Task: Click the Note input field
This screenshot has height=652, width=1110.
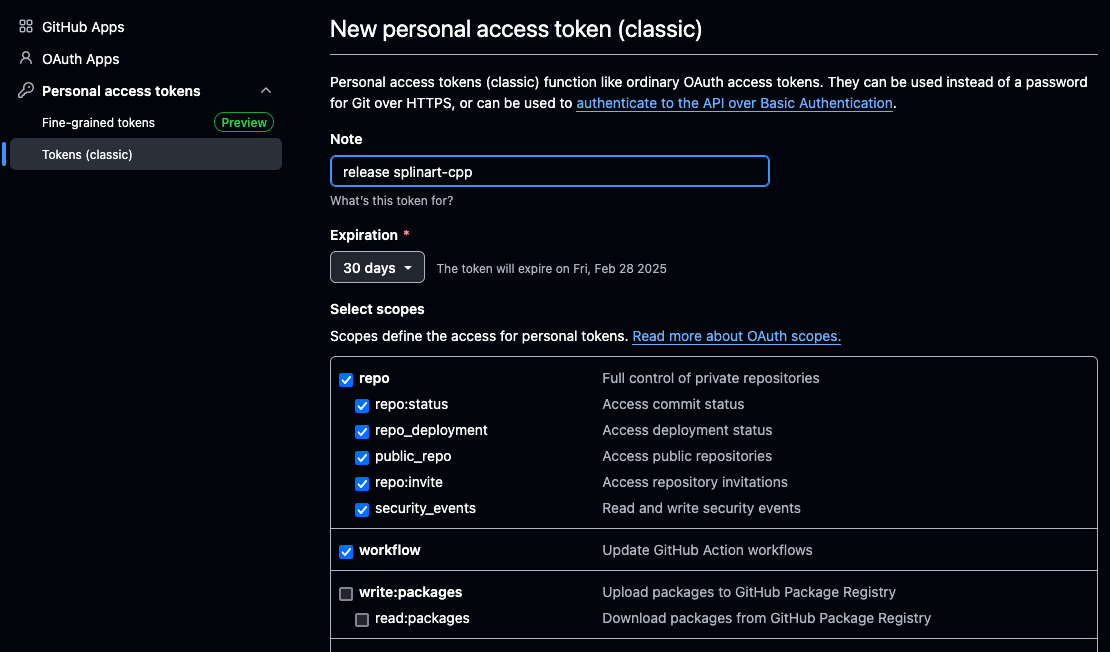Action: click(549, 171)
